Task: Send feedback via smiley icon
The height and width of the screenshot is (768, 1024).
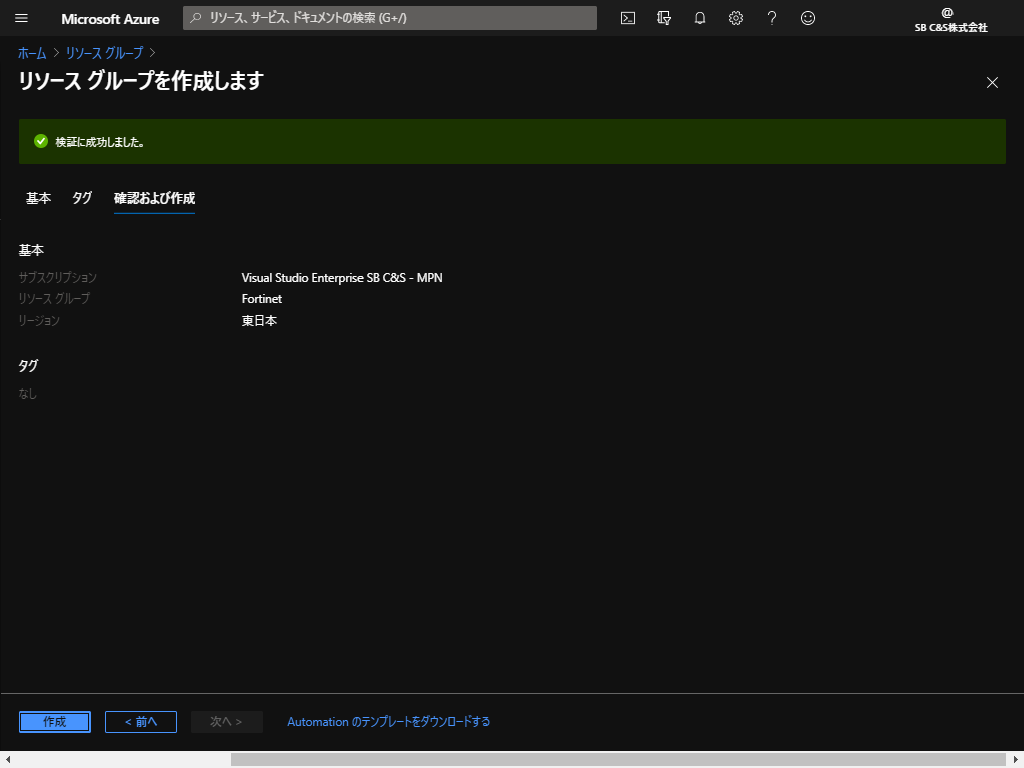Action: tap(808, 18)
